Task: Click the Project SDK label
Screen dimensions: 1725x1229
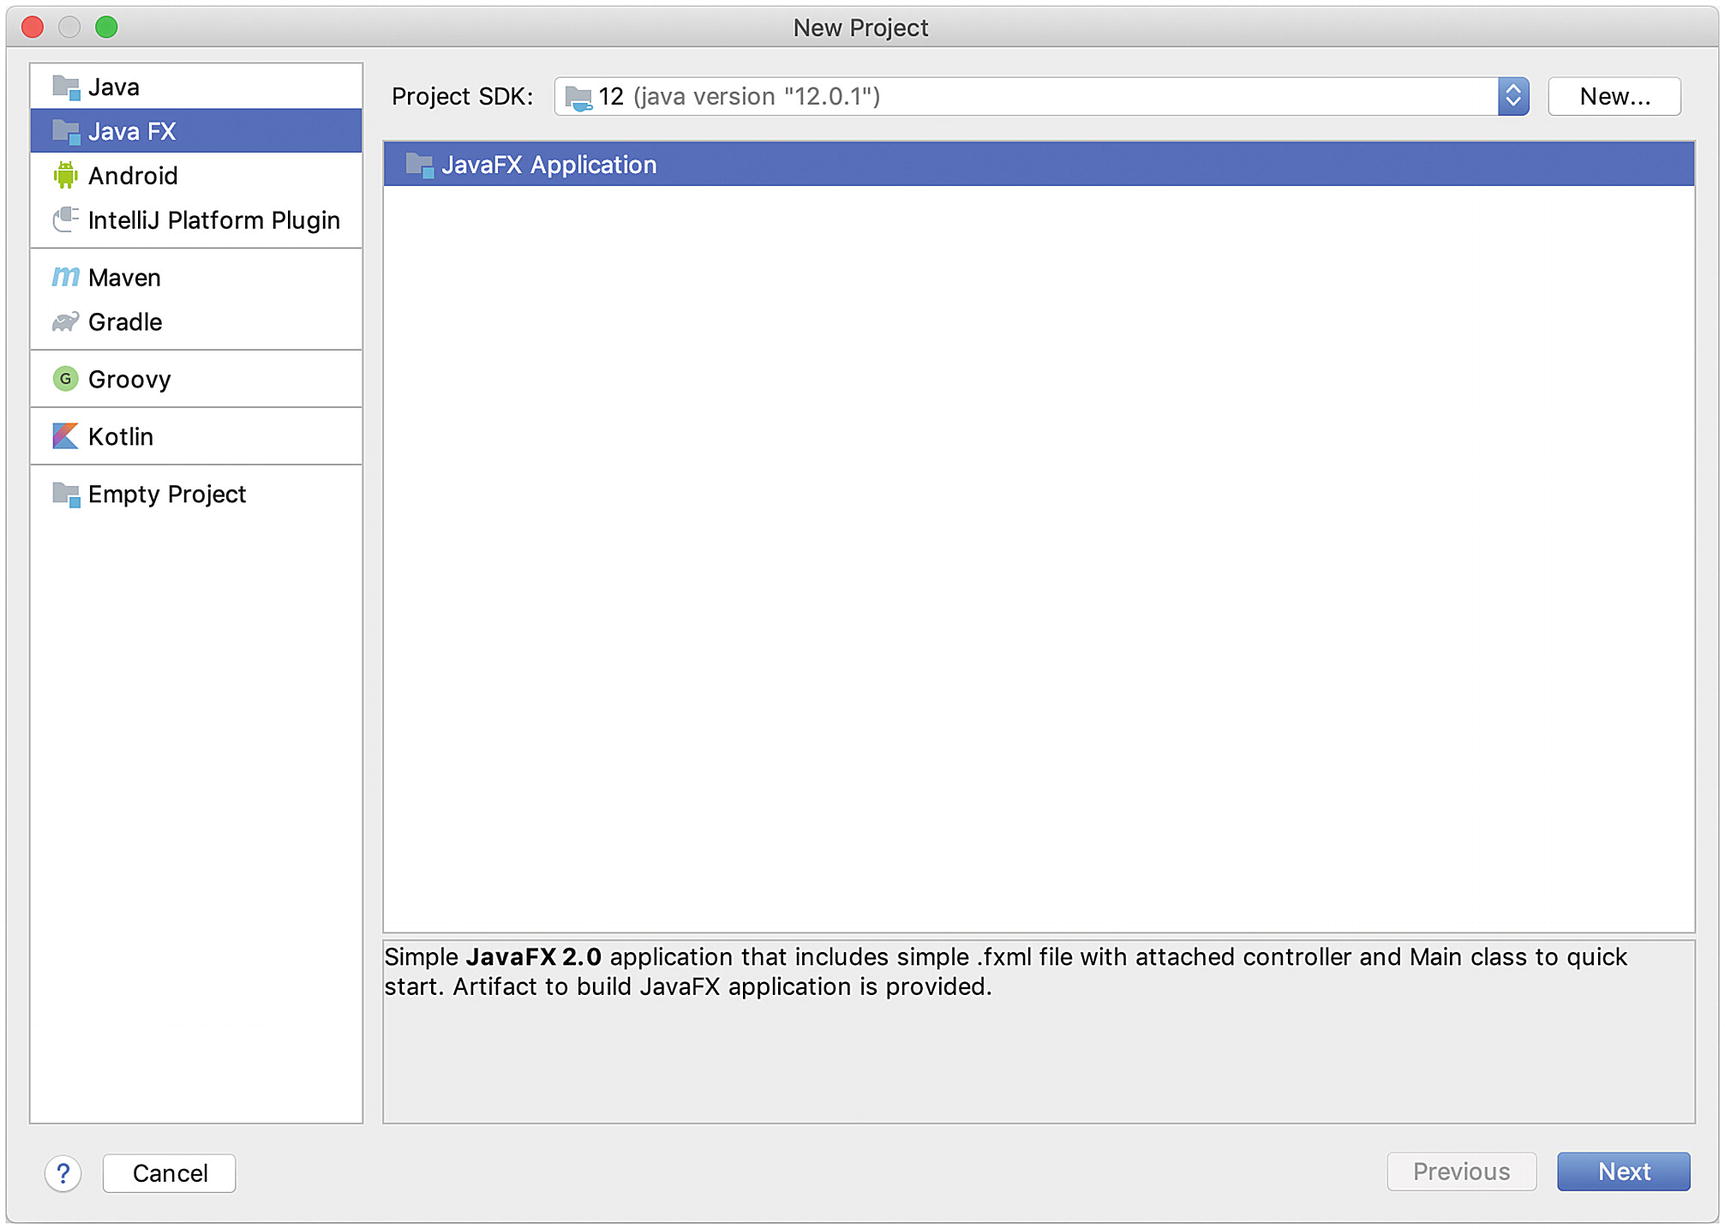Action: [x=462, y=97]
